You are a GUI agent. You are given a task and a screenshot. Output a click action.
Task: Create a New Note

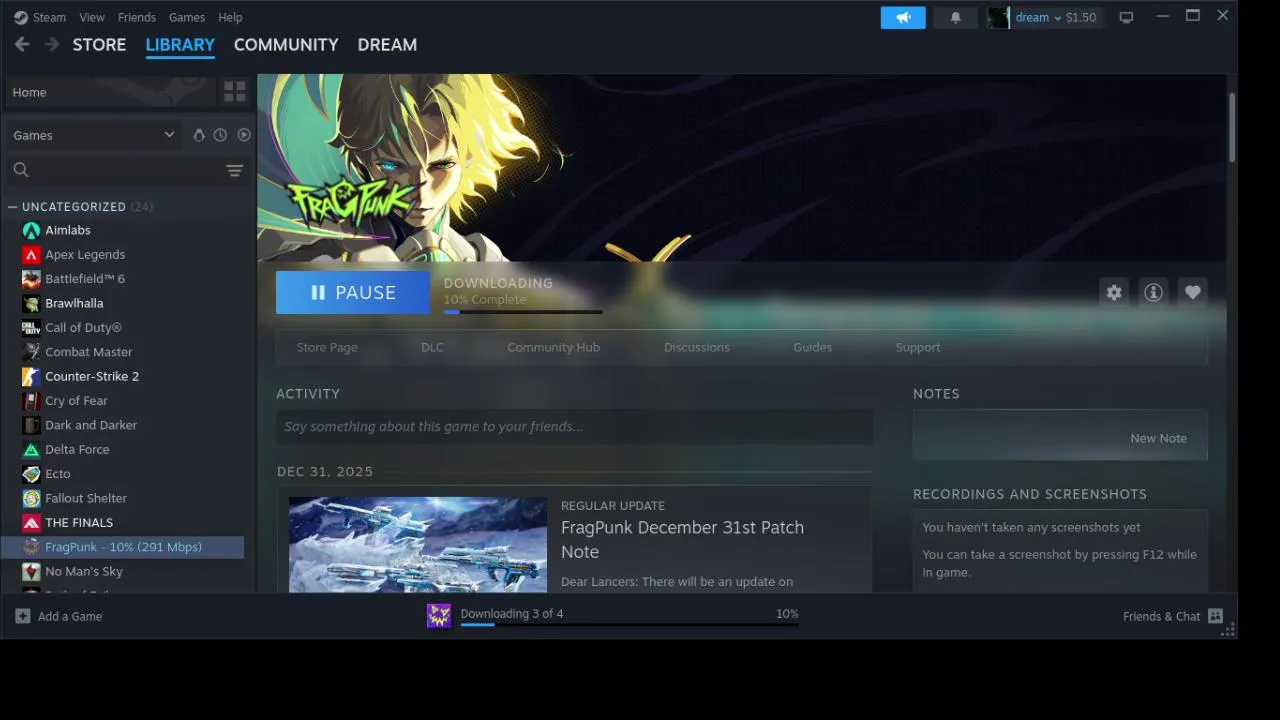coord(1158,438)
